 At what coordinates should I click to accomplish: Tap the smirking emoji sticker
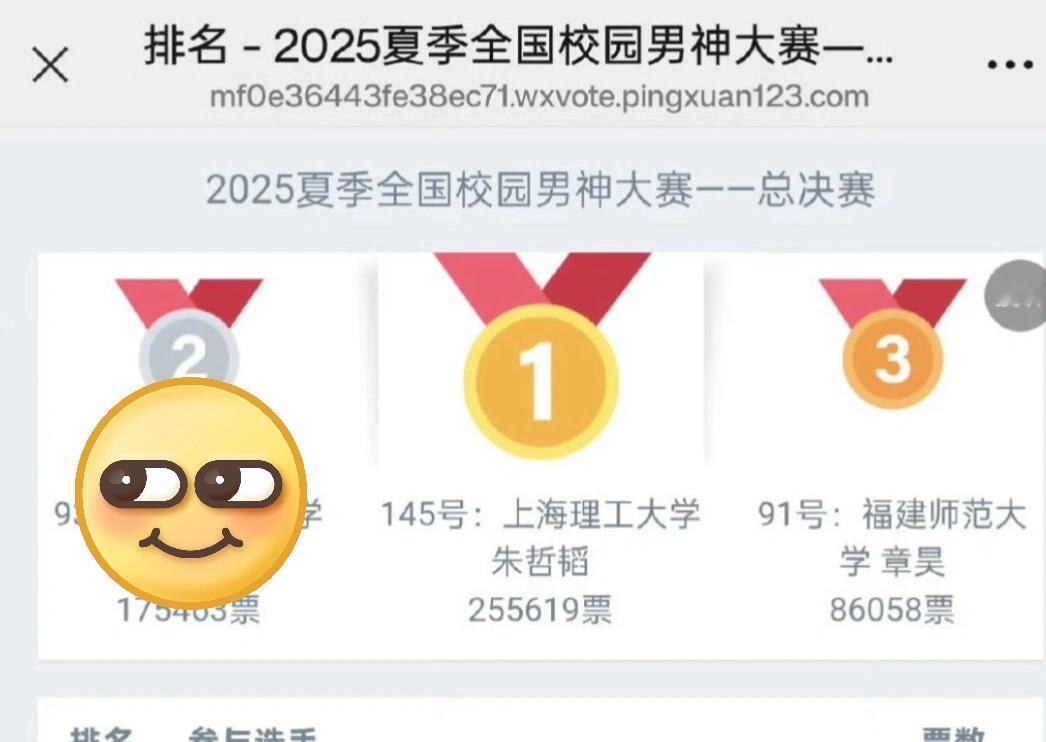[191, 493]
